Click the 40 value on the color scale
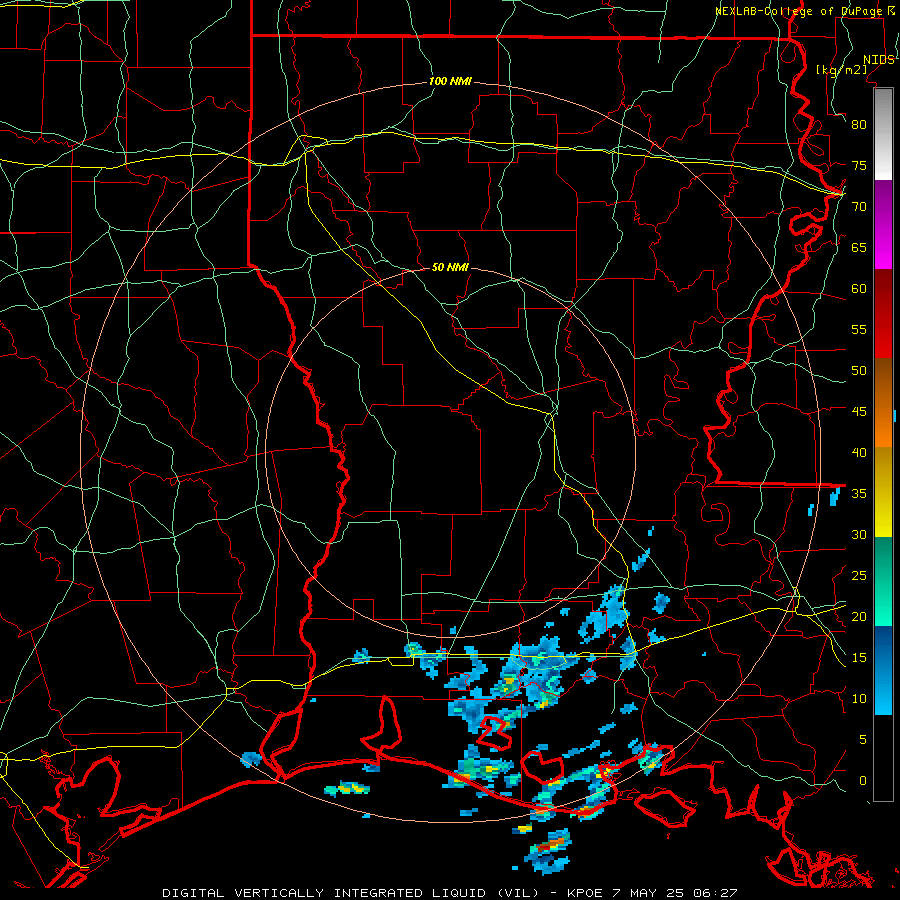 pyautogui.click(x=859, y=453)
